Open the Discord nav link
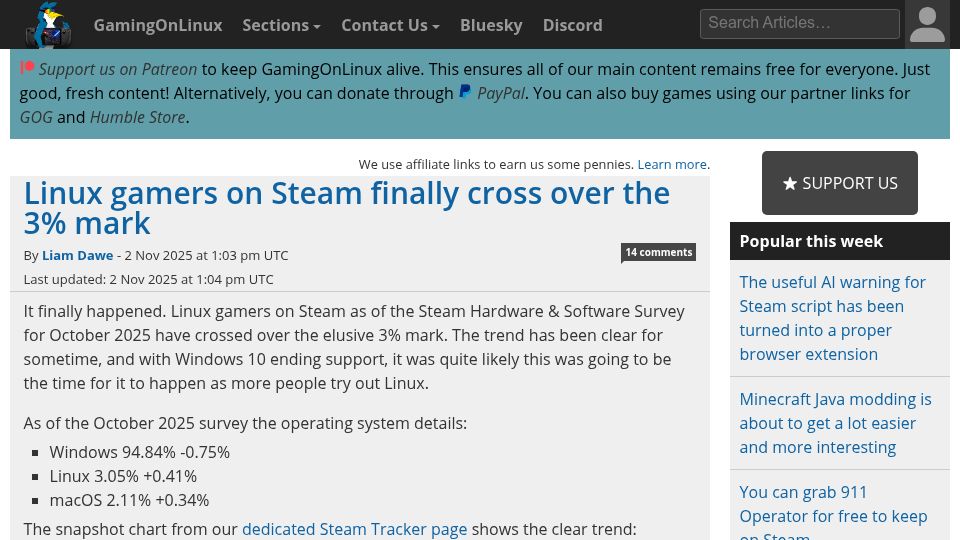Viewport: 960px width, 540px height. pos(572,25)
